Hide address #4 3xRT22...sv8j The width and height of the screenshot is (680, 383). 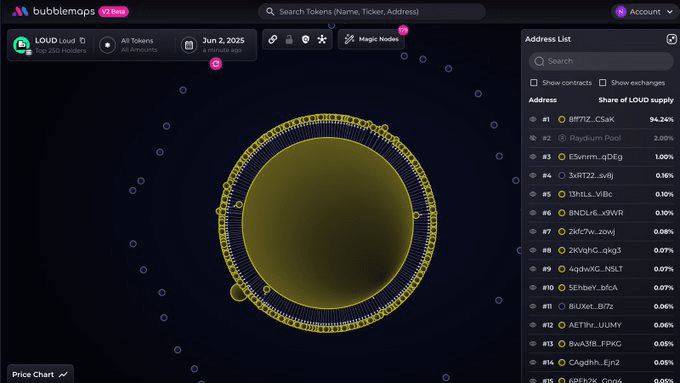click(x=533, y=175)
